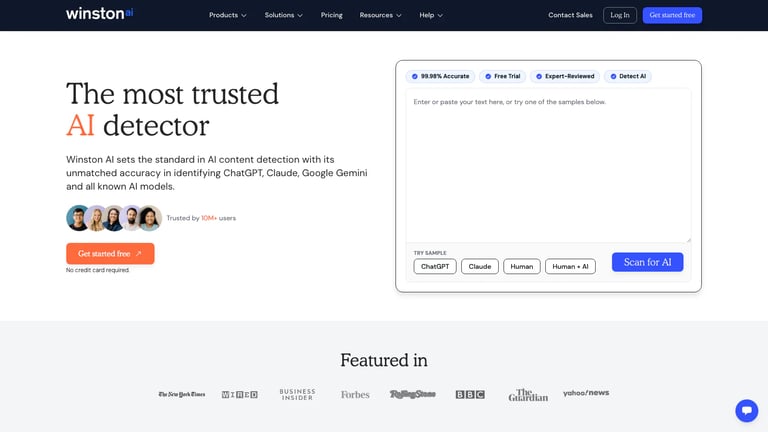
Task: Expand the Resources dropdown menu
Action: click(381, 15)
